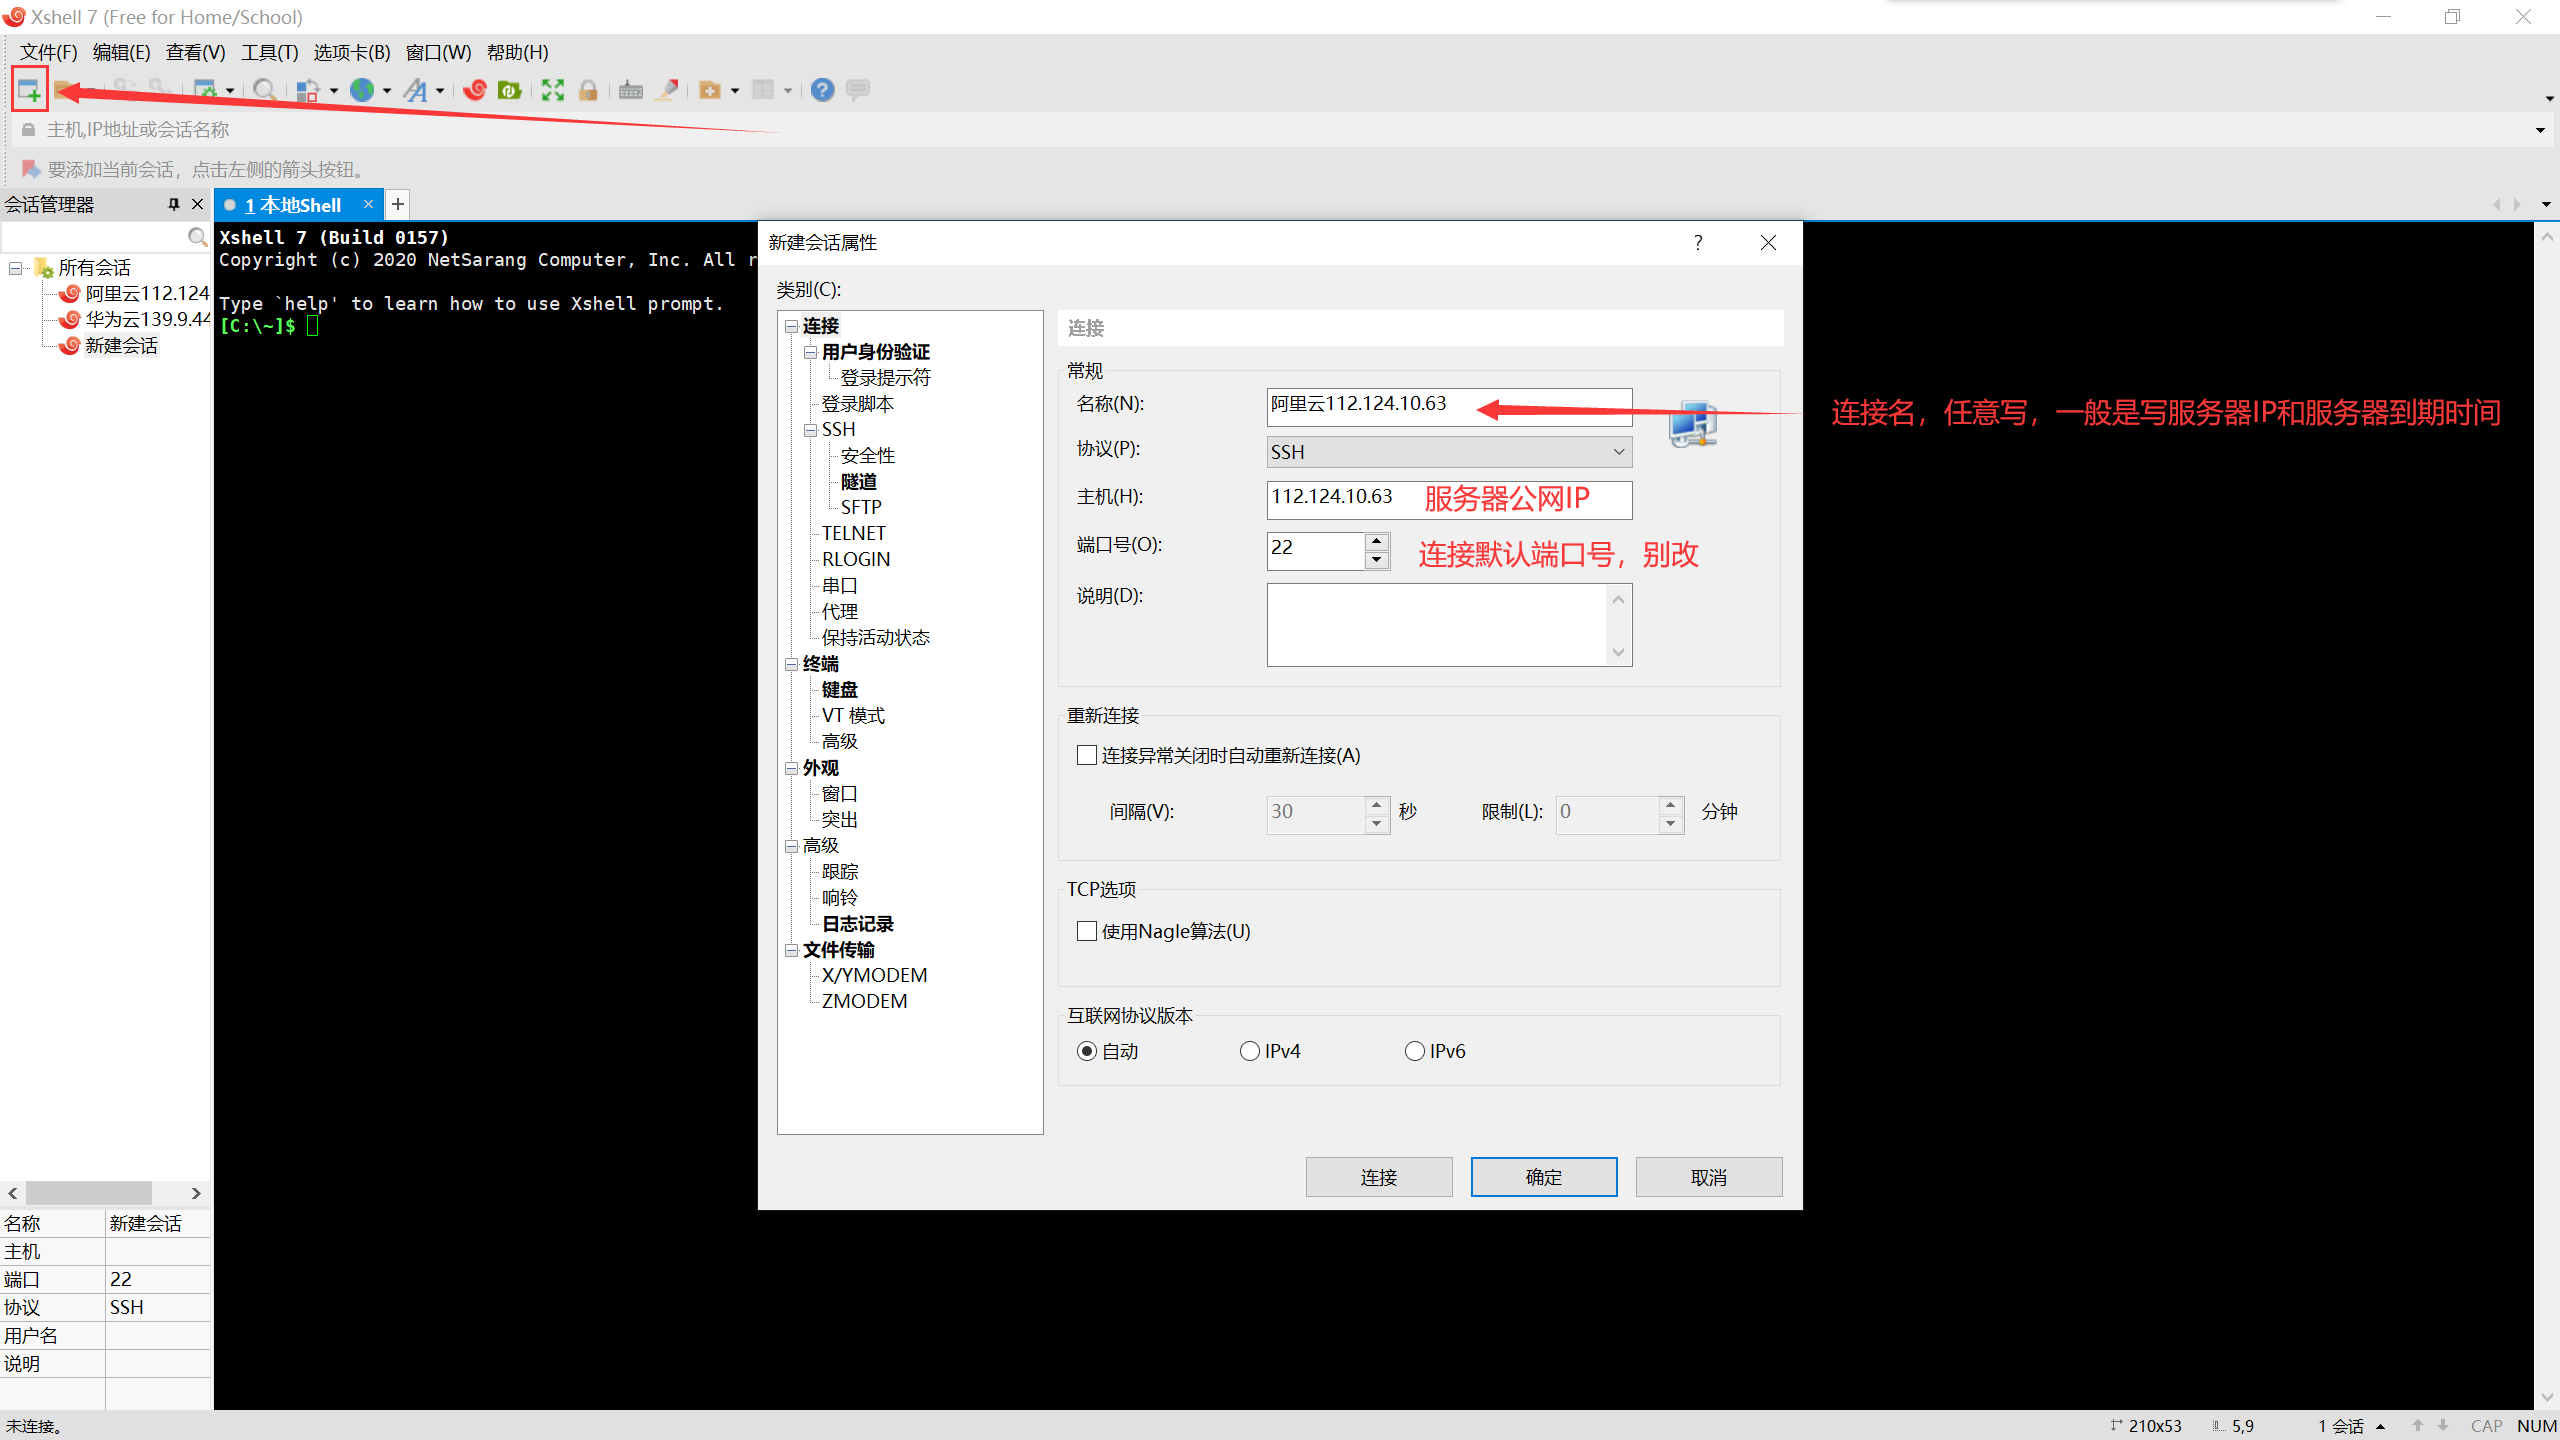Open 帮助(H) menu

coord(518,52)
